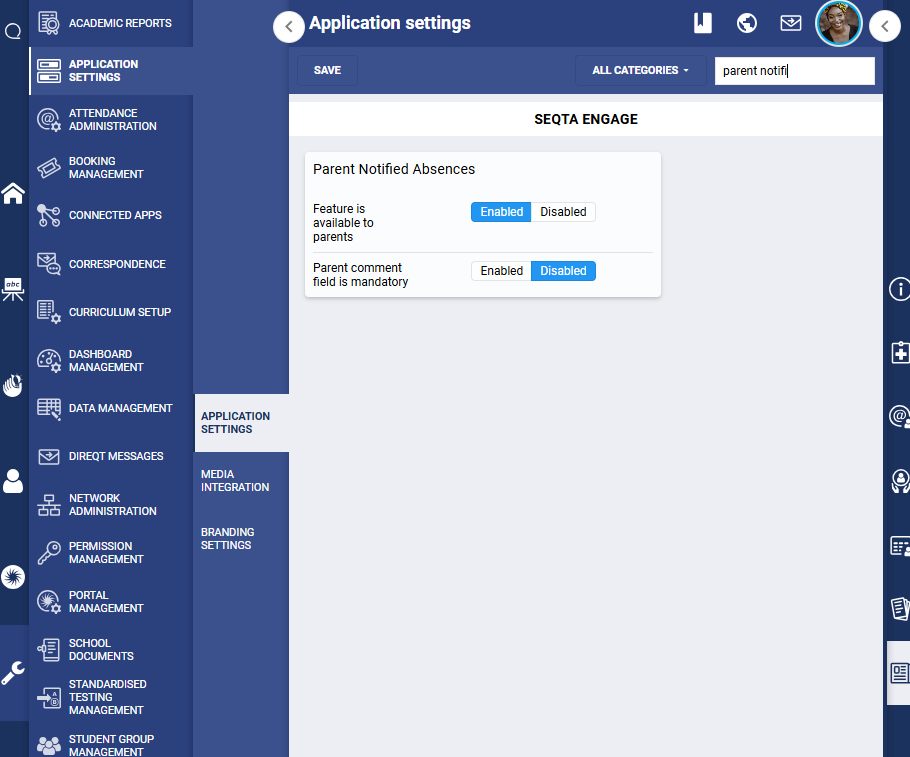Click the settings search input field

pyautogui.click(x=794, y=71)
